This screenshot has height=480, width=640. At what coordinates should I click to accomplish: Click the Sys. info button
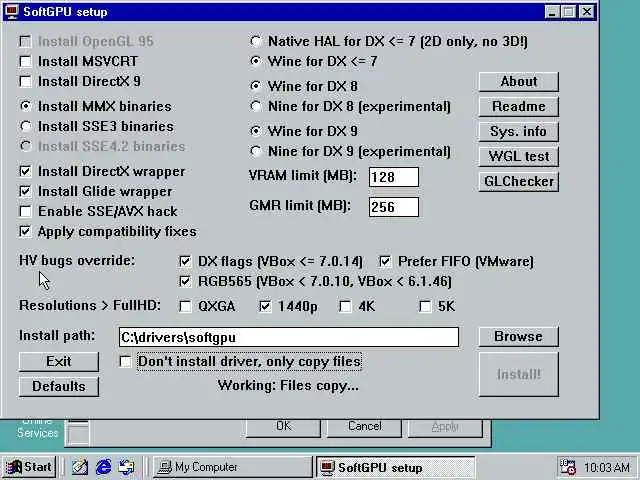pyautogui.click(x=519, y=131)
